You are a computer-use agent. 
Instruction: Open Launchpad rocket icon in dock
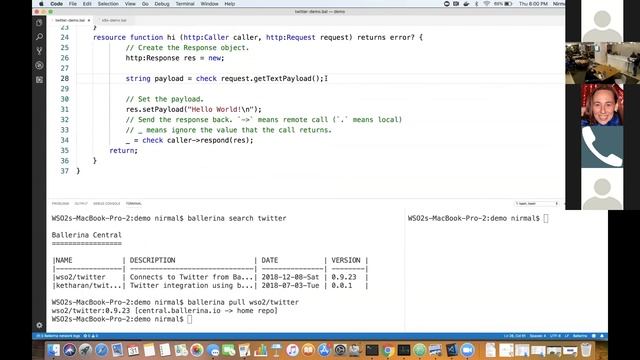pos(85,350)
